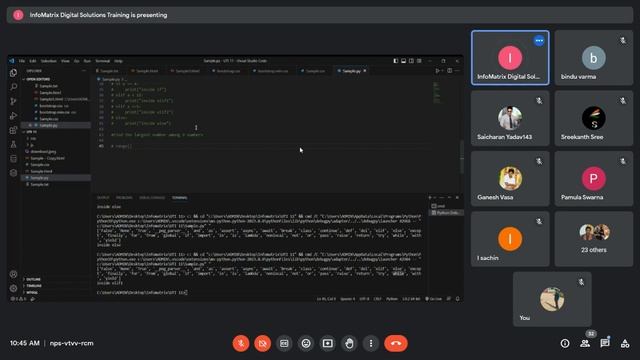Split the editor to the right

pyautogui.click(x=449, y=71)
